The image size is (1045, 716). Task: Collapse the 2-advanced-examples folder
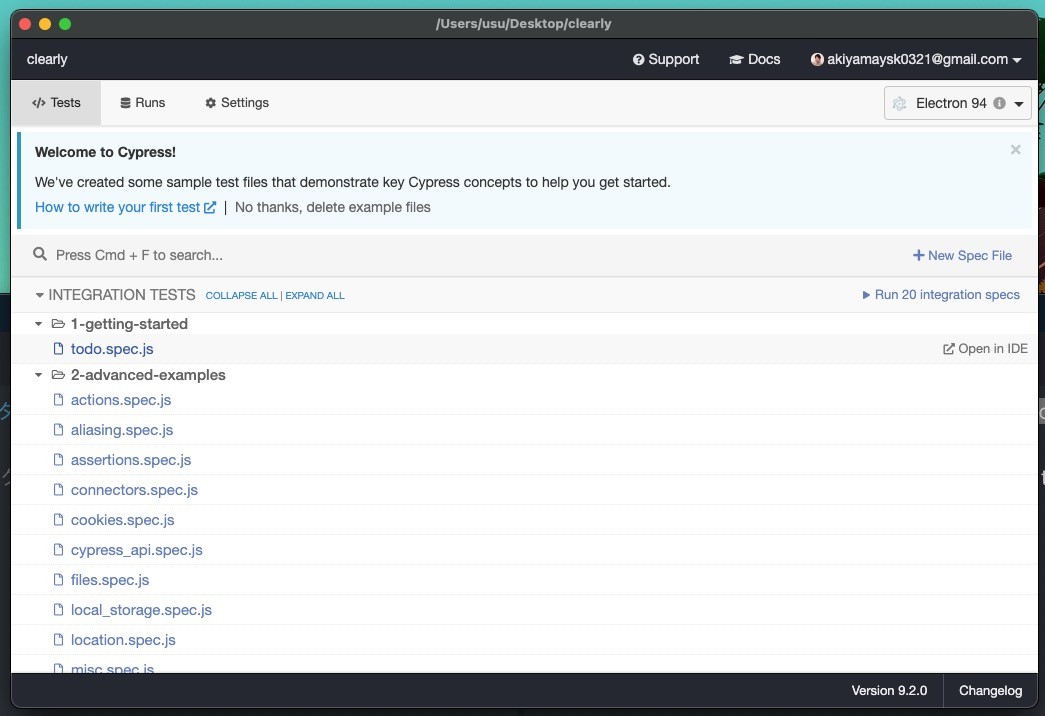(39, 375)
